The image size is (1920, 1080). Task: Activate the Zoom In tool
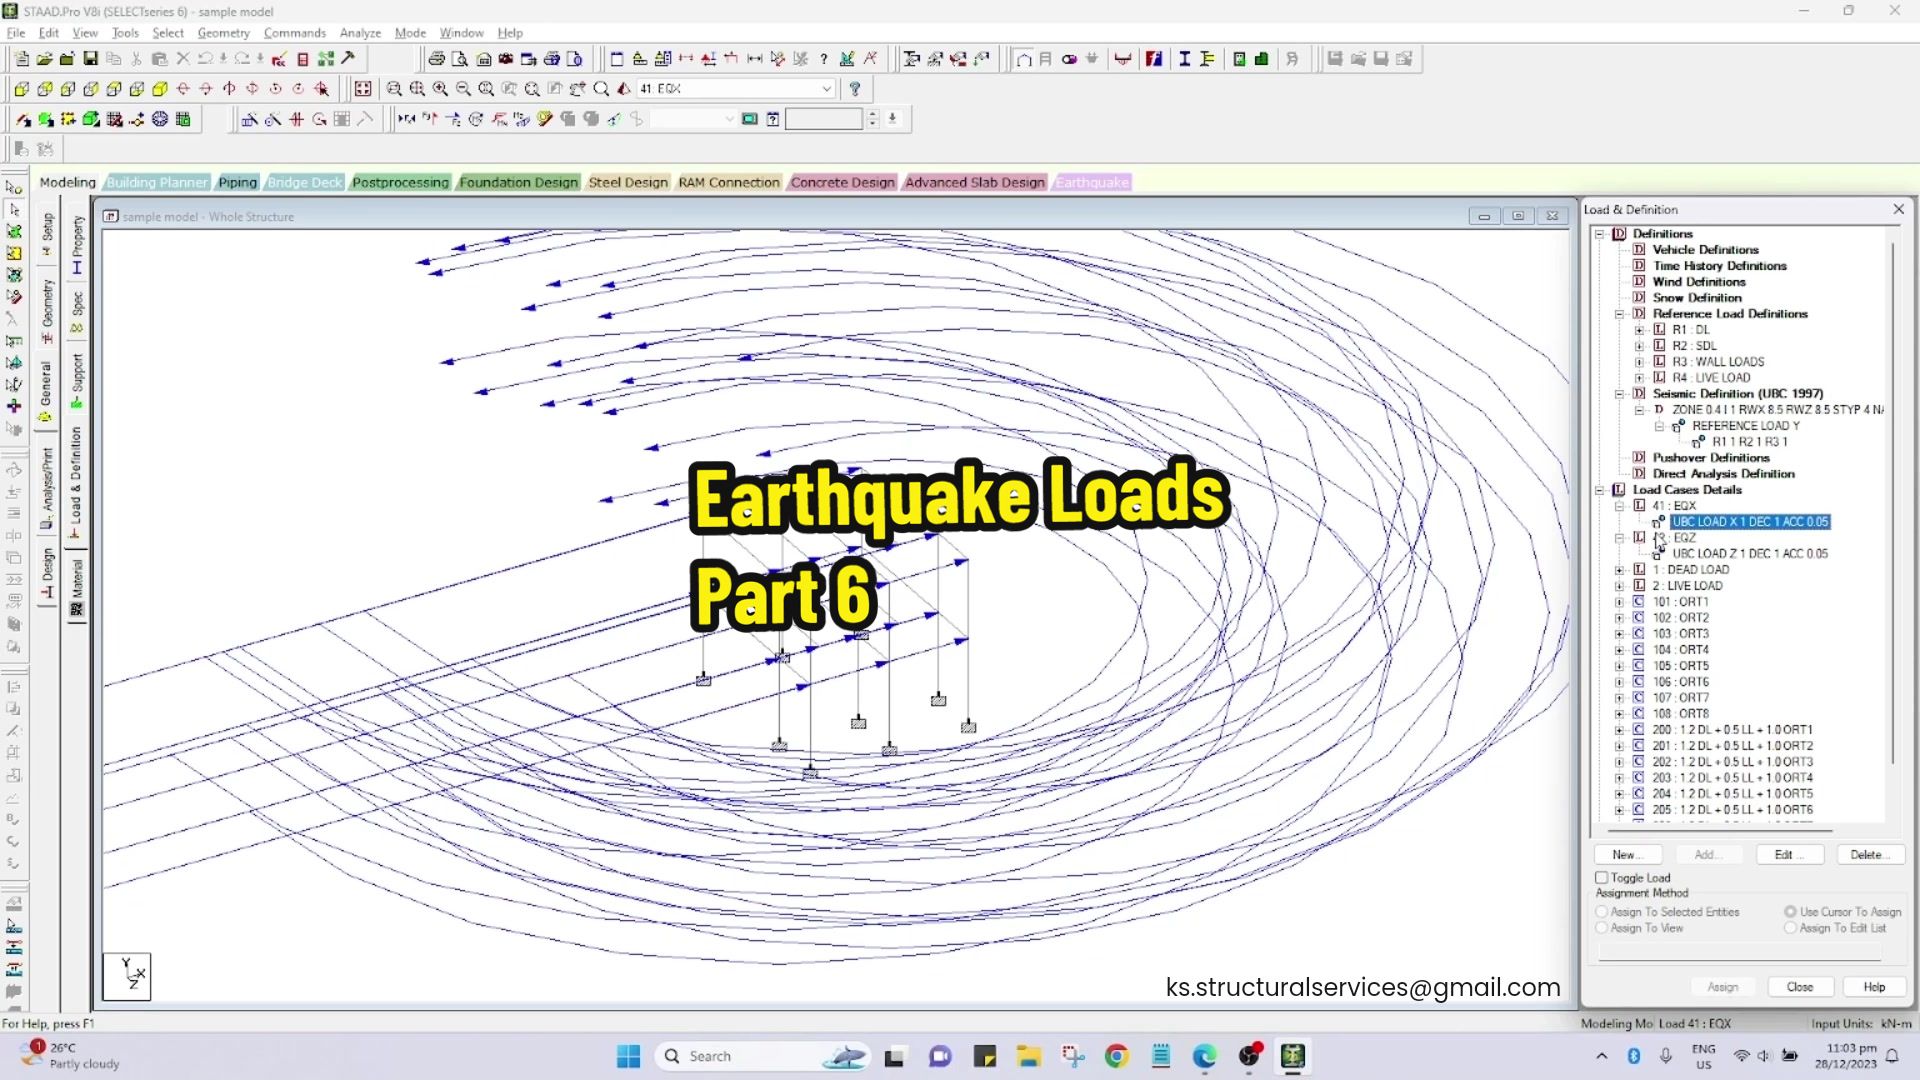[x=440, y=88]
